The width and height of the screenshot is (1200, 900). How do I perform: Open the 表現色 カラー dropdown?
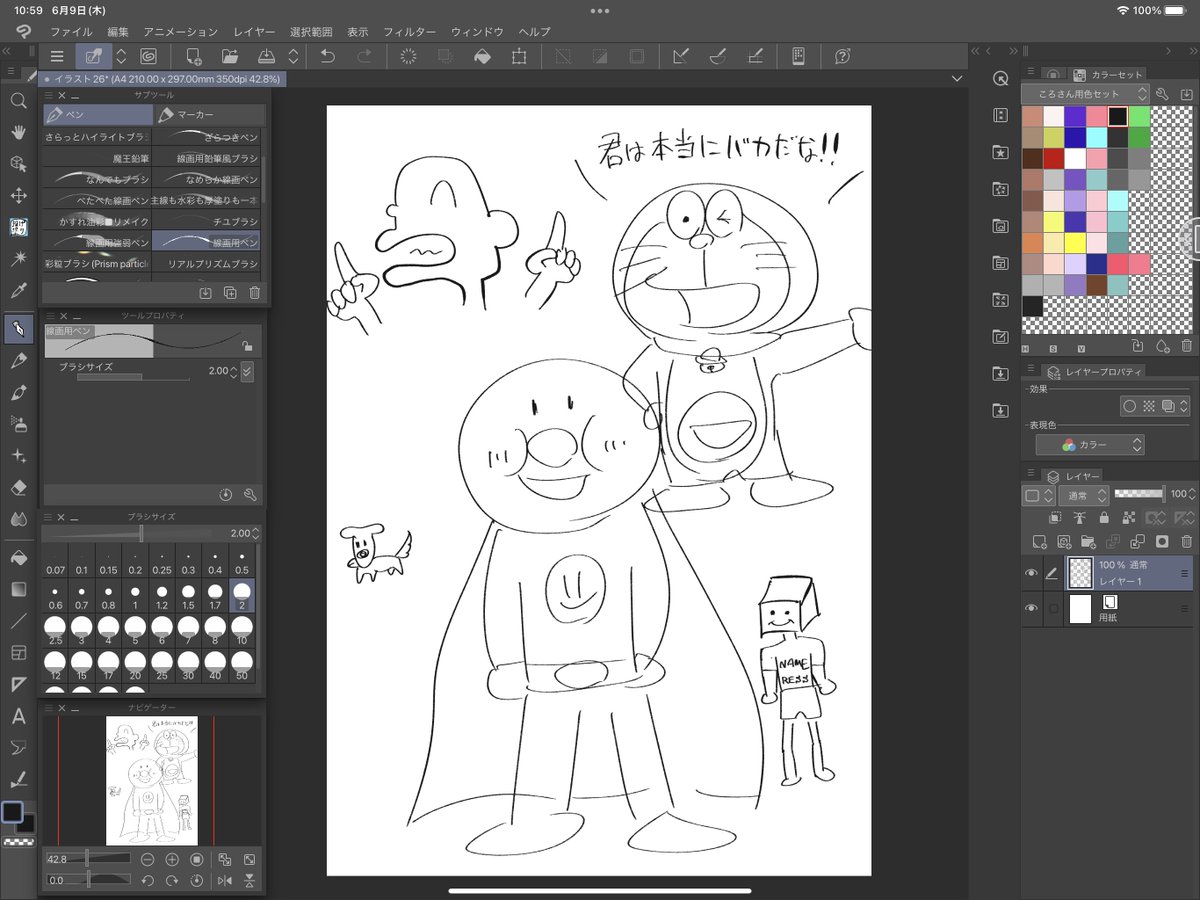[x=1090, y=445]
